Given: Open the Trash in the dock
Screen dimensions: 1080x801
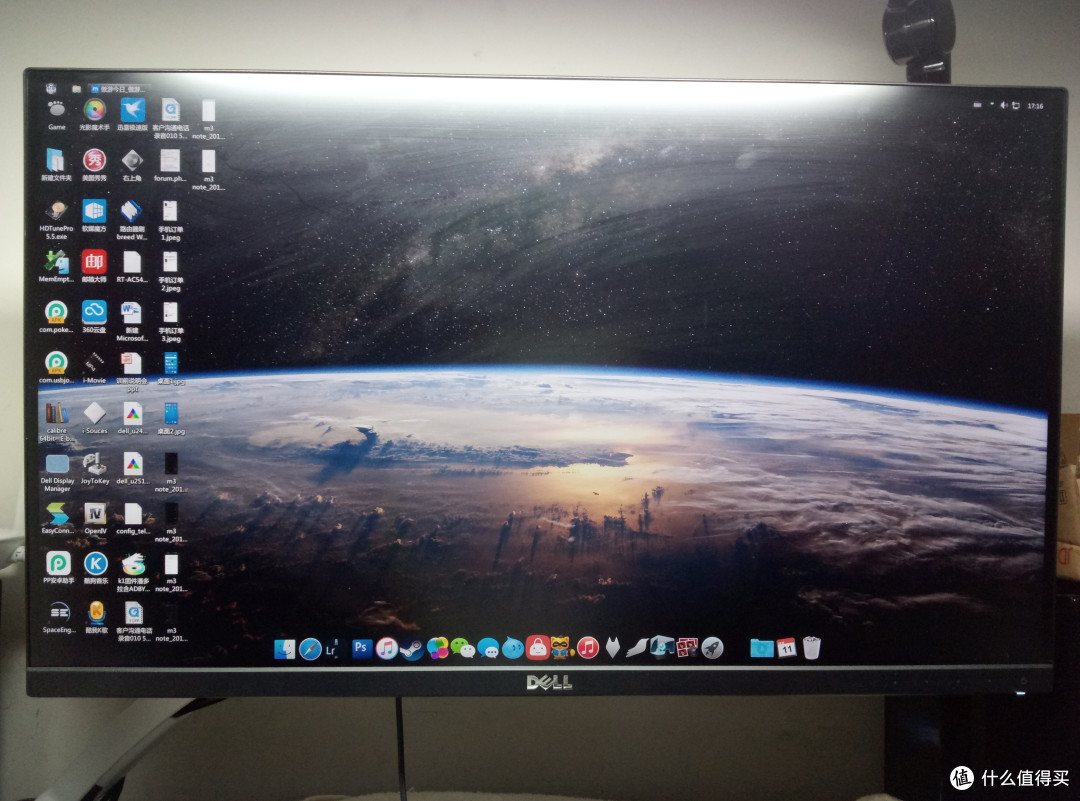Looking at the screenshot, I should tap(811, 648).
